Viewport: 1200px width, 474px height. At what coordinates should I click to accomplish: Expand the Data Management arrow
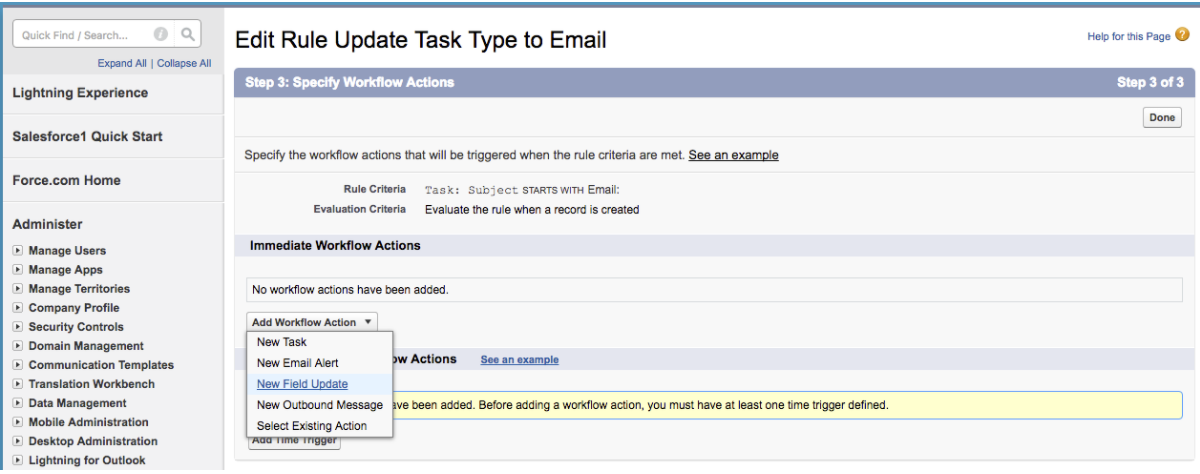click(x=18, y=403)
